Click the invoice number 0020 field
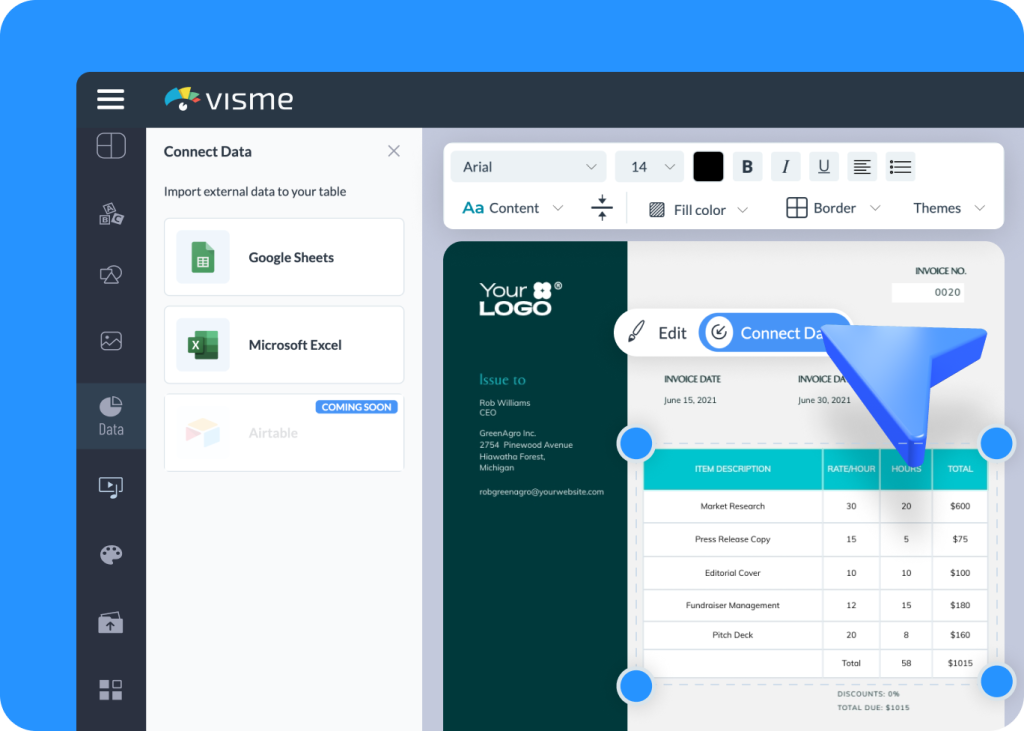Viewport: 1024px width, 731px height. point(927,291)
